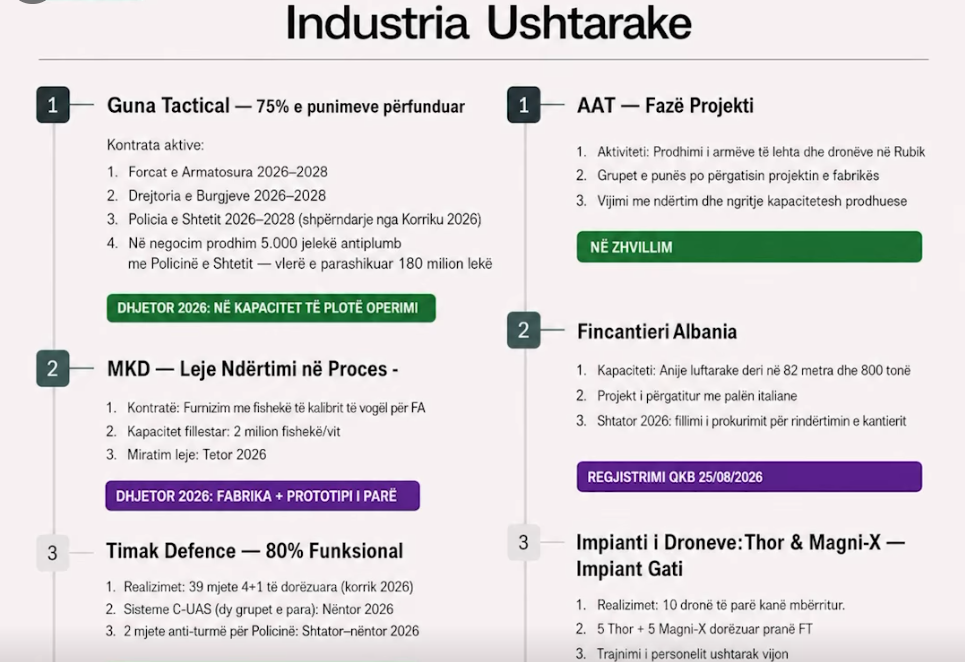The height and width of the screenshot is (662, 965).
Task: Click the Miratim leje: Tetor 2026 line
Action: coord(186,455)
